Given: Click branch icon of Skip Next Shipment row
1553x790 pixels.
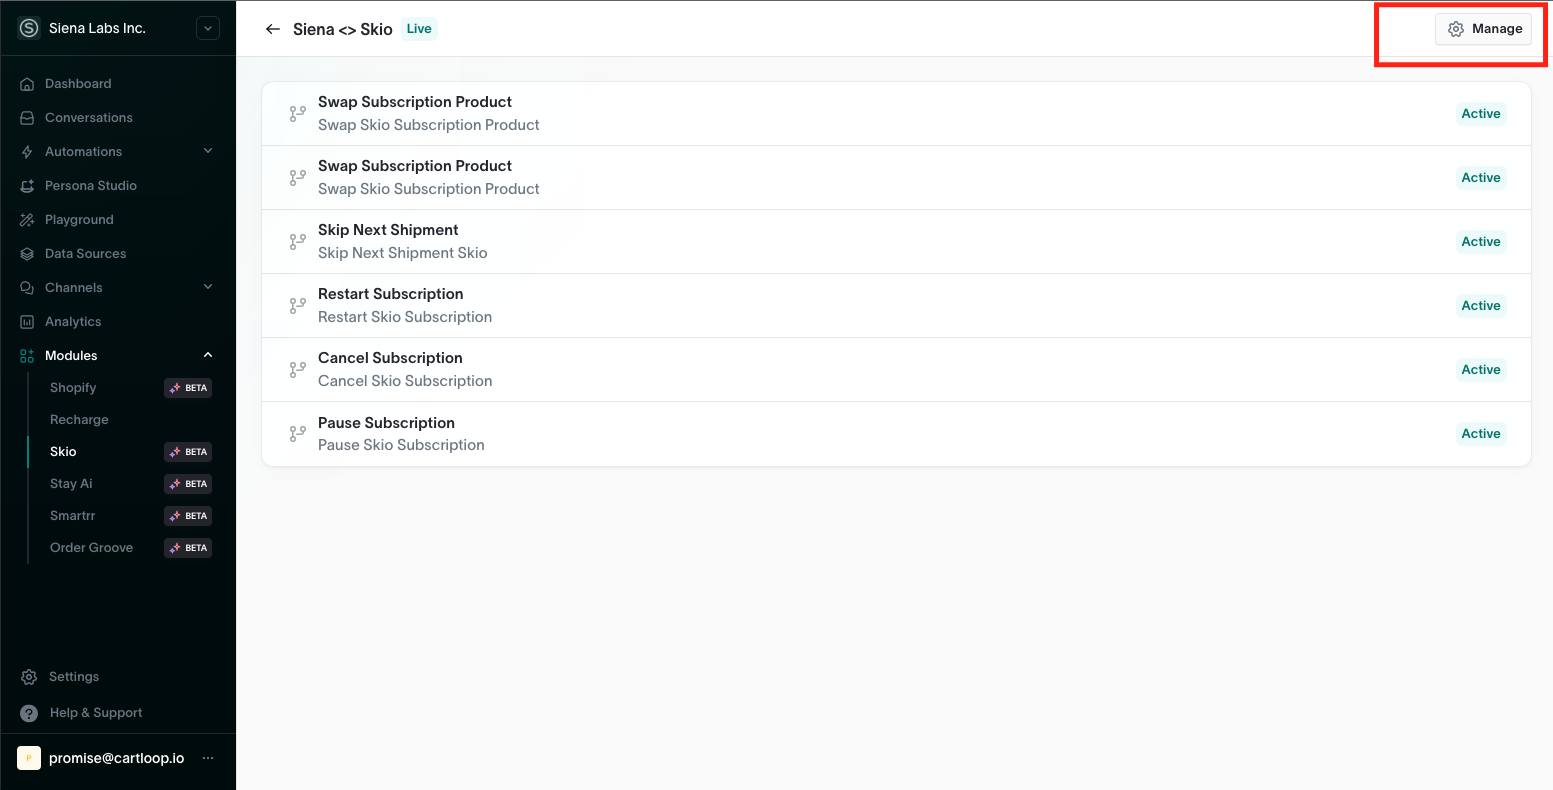Looking at the screenshot, I should [x=297, y=242].
